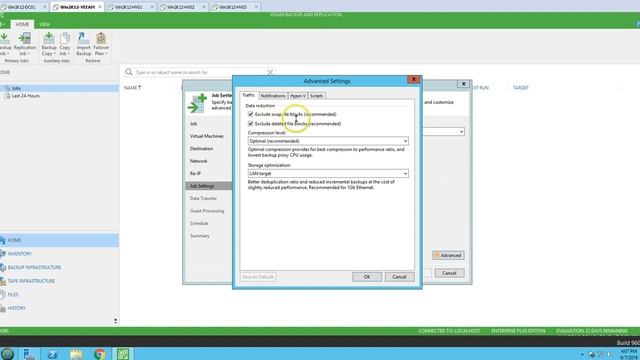Clear the search box with X
The width and height of the screenshot is (640, 360).
coord(270,72)
